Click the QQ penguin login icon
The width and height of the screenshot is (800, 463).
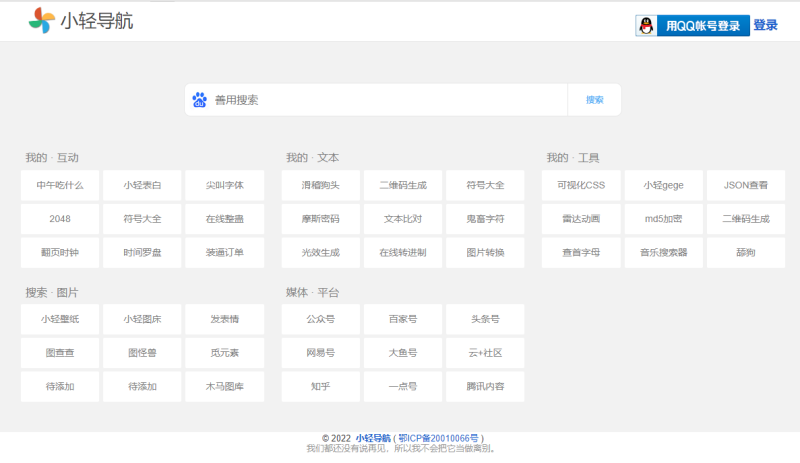click(x=647, y=26)
